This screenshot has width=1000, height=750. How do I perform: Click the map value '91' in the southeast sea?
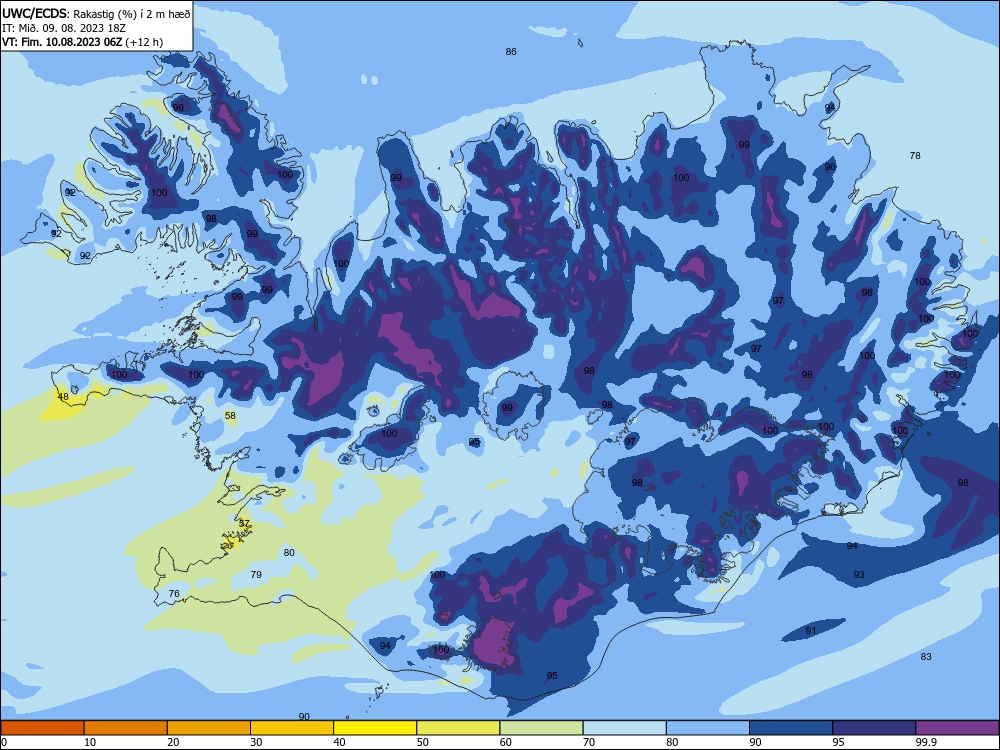point(811,631)
